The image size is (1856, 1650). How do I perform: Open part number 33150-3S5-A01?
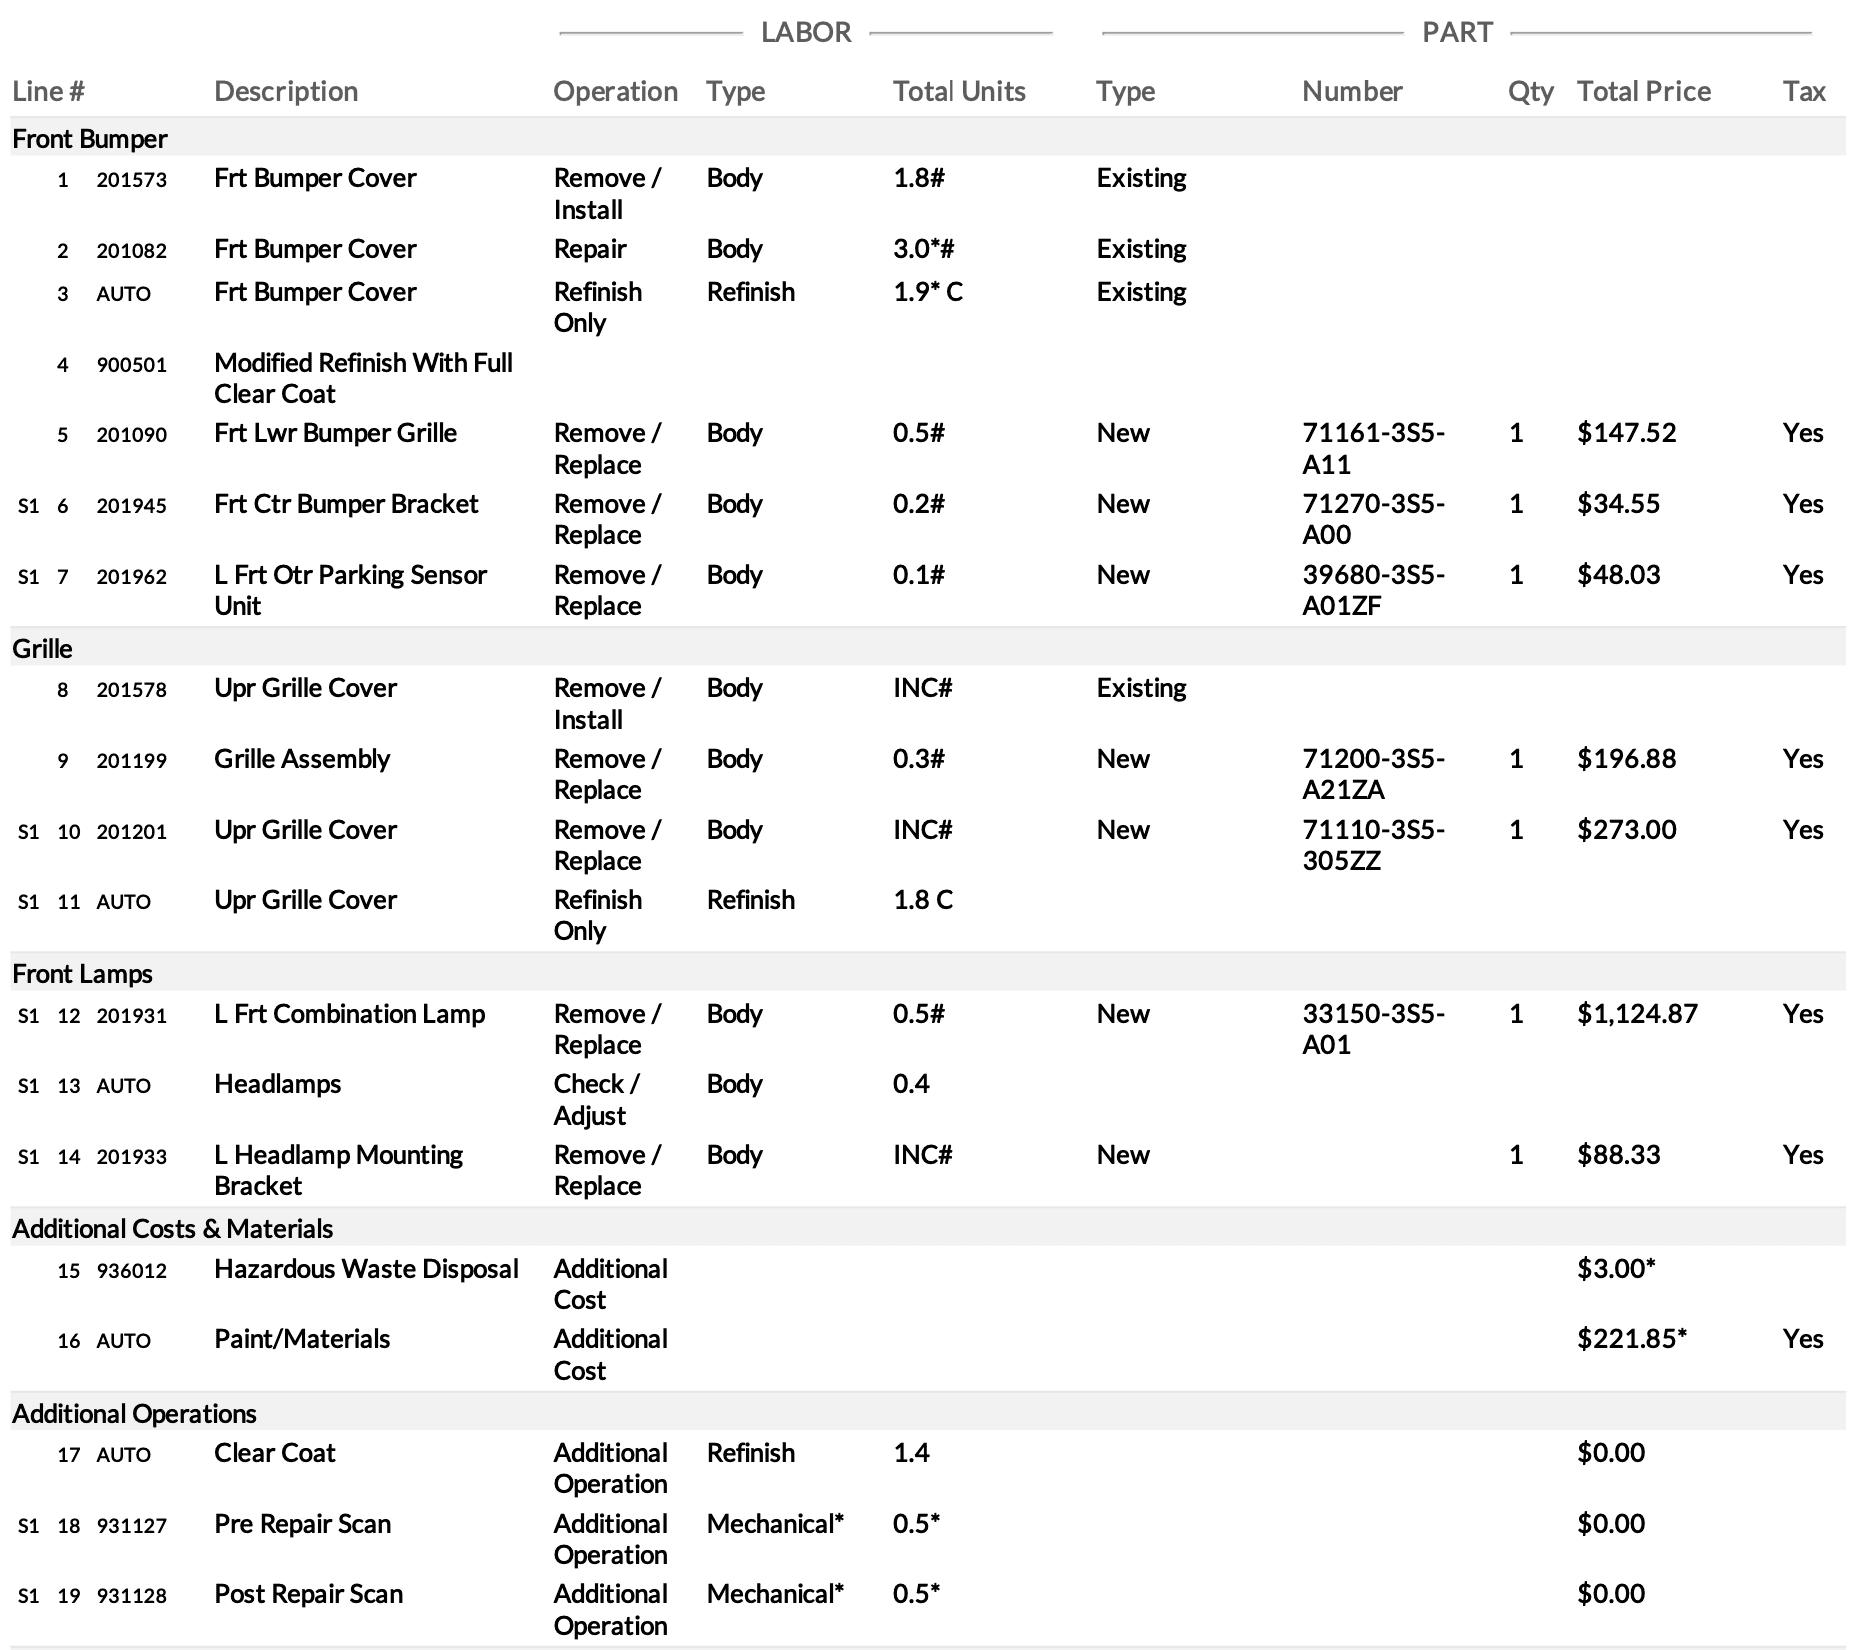tap(1373, 1029)
